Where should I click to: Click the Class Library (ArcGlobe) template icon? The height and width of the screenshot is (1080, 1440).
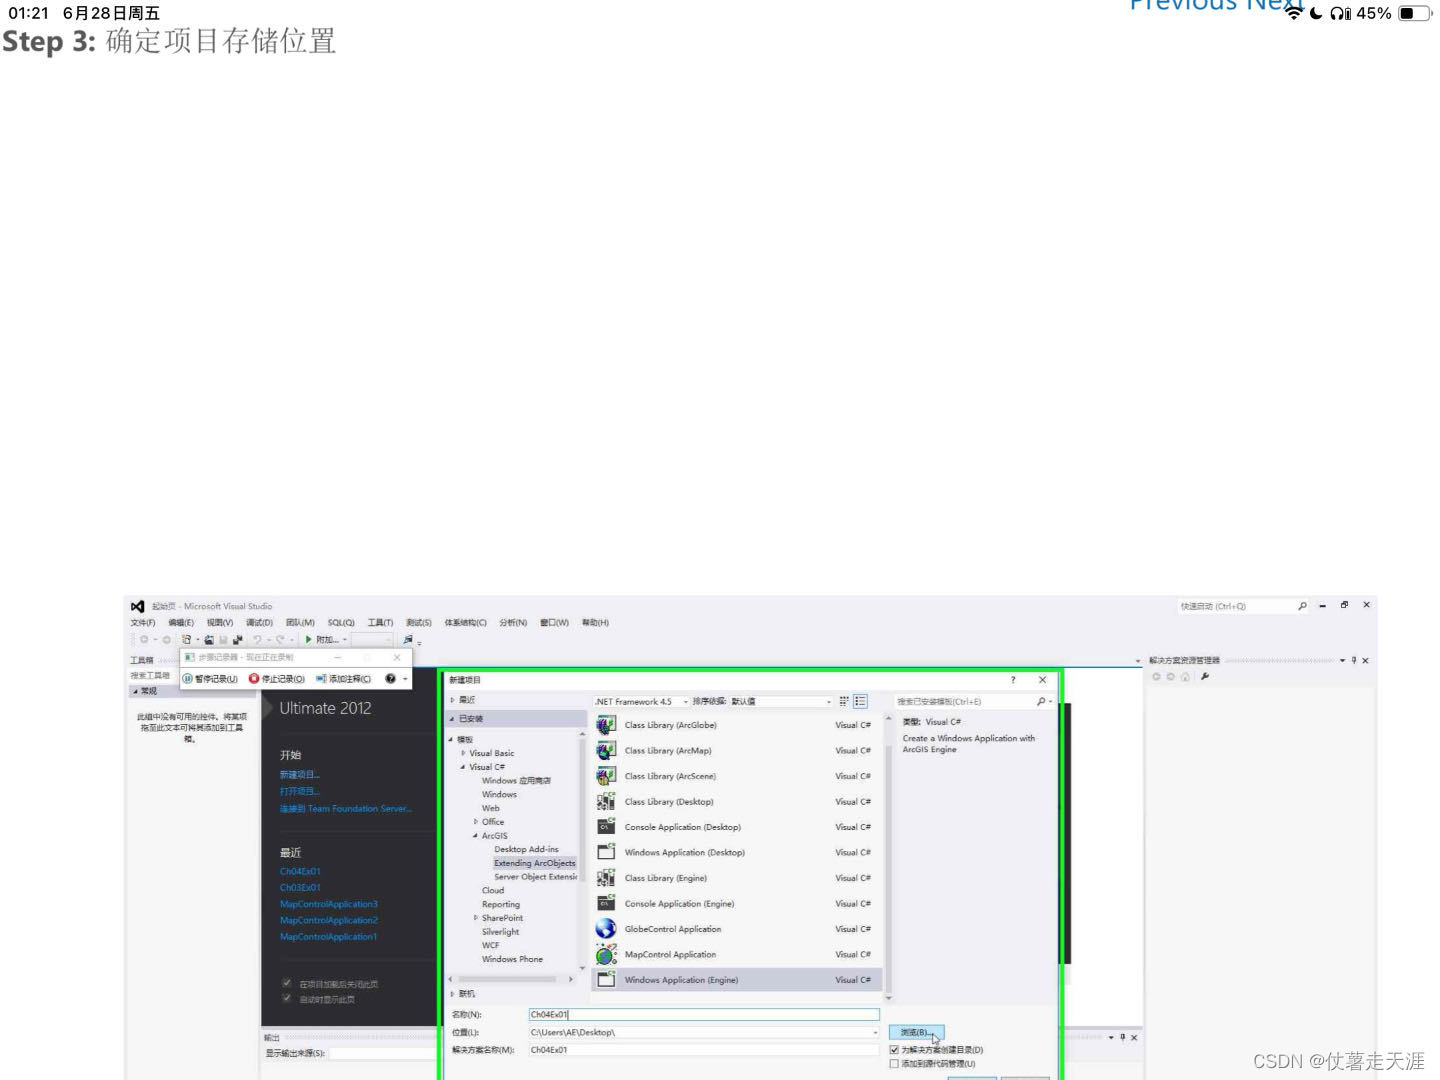point(606,725)
